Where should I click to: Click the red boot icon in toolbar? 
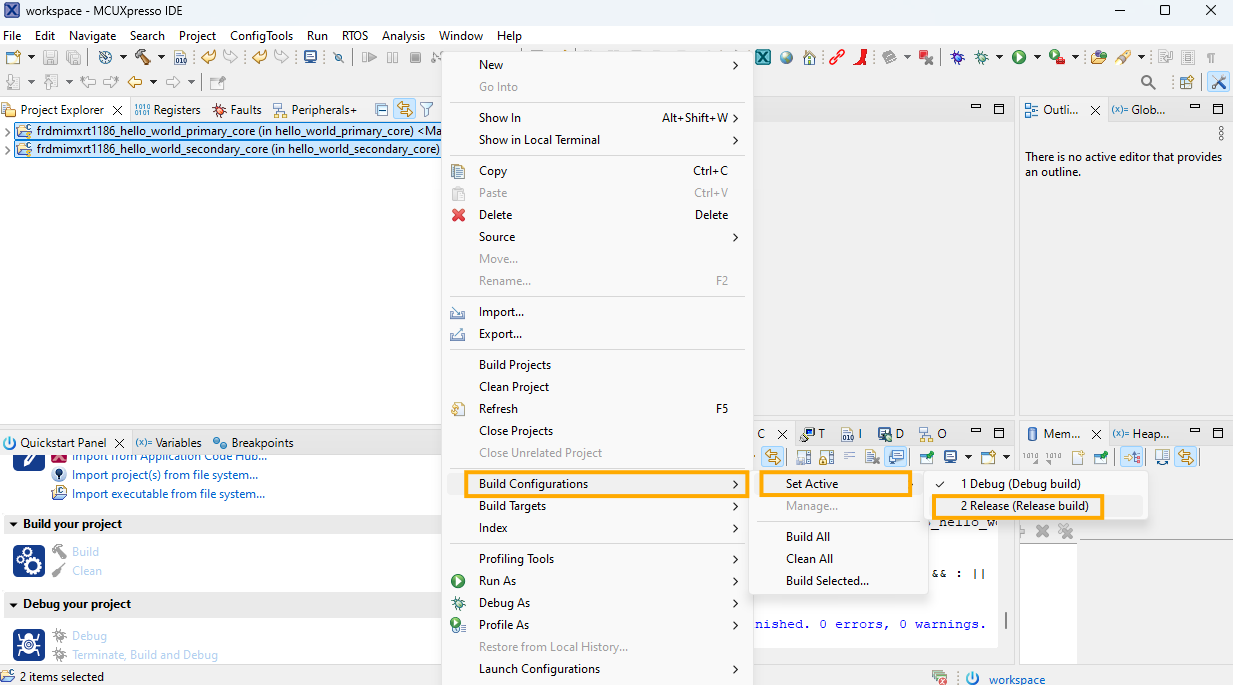860,58
